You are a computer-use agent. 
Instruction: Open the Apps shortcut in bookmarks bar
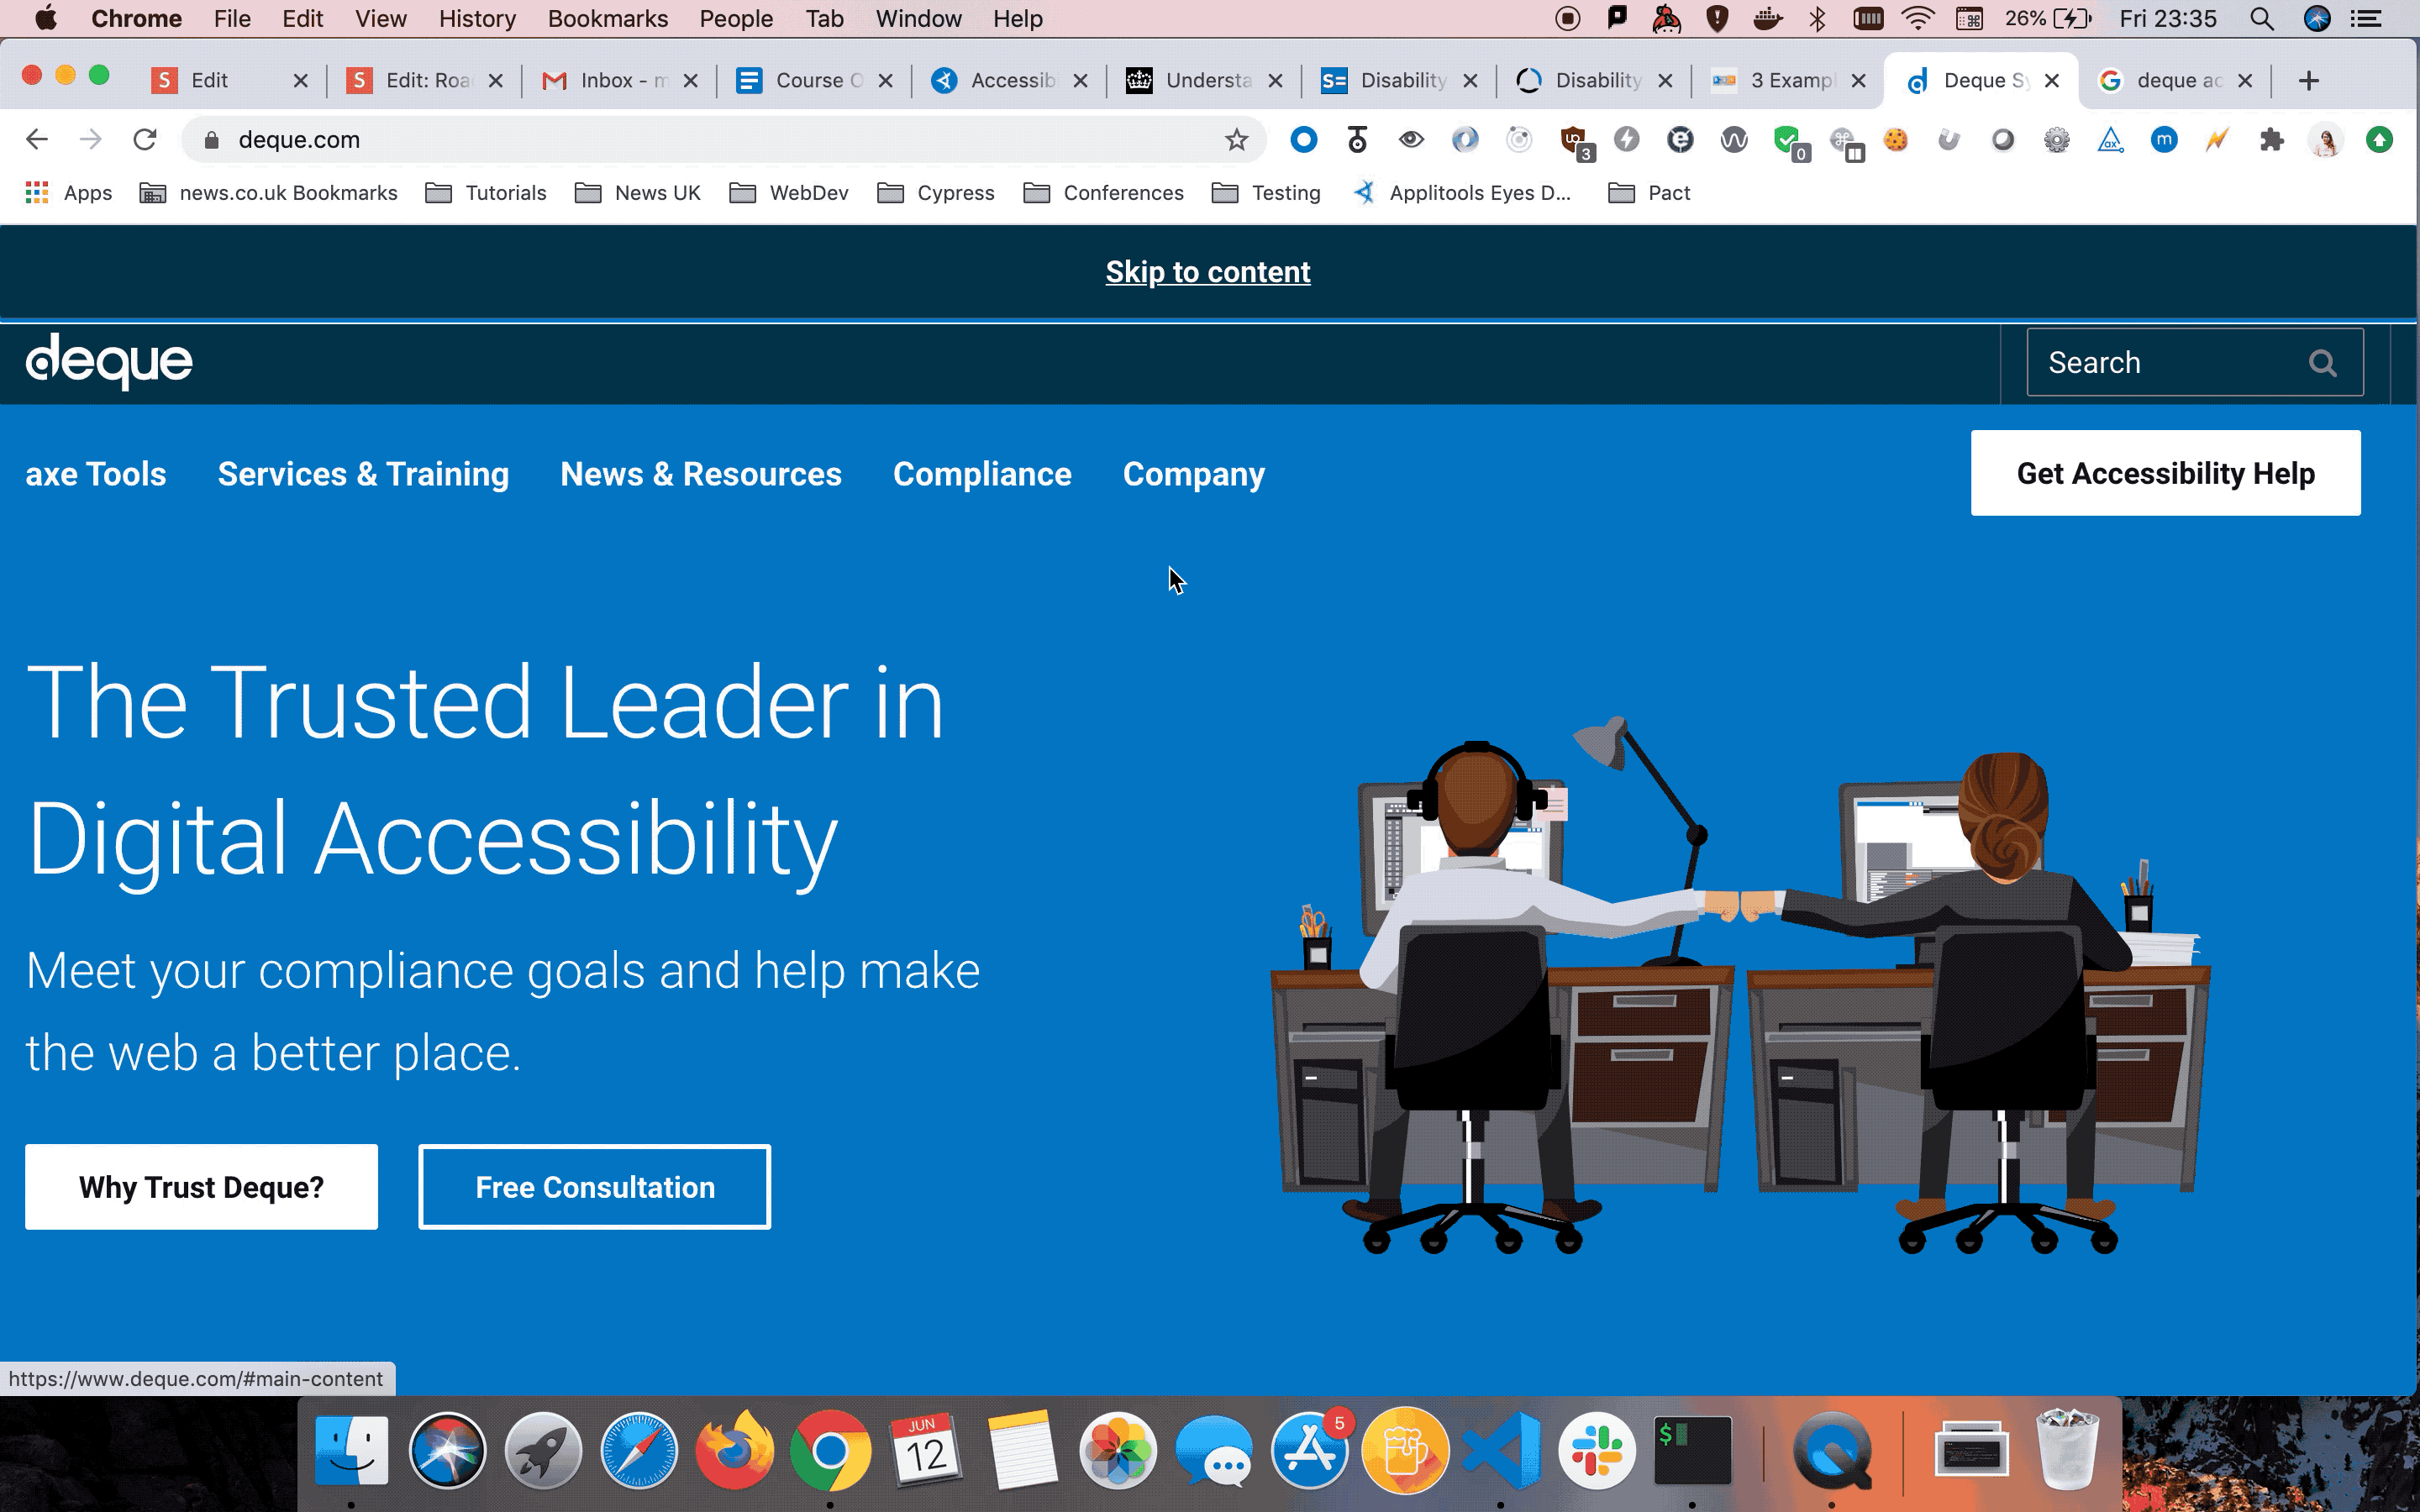(68, 193)
